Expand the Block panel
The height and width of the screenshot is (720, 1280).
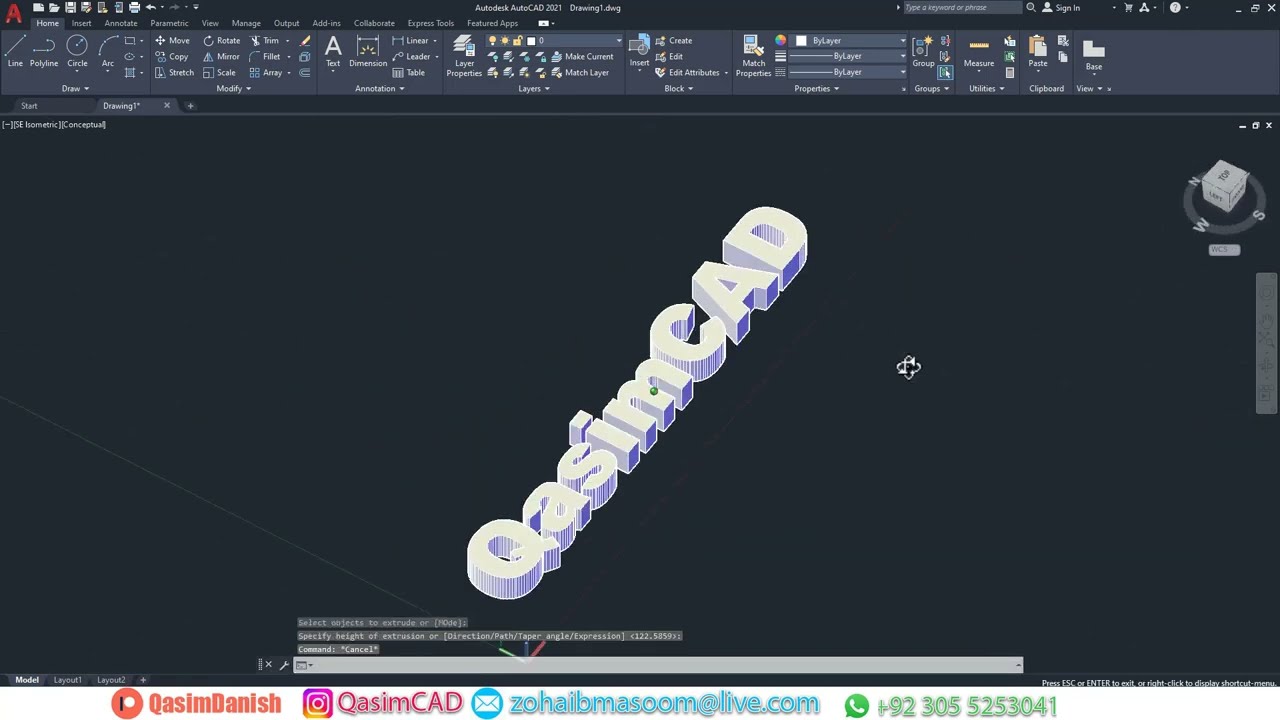(x=679, y=88)
